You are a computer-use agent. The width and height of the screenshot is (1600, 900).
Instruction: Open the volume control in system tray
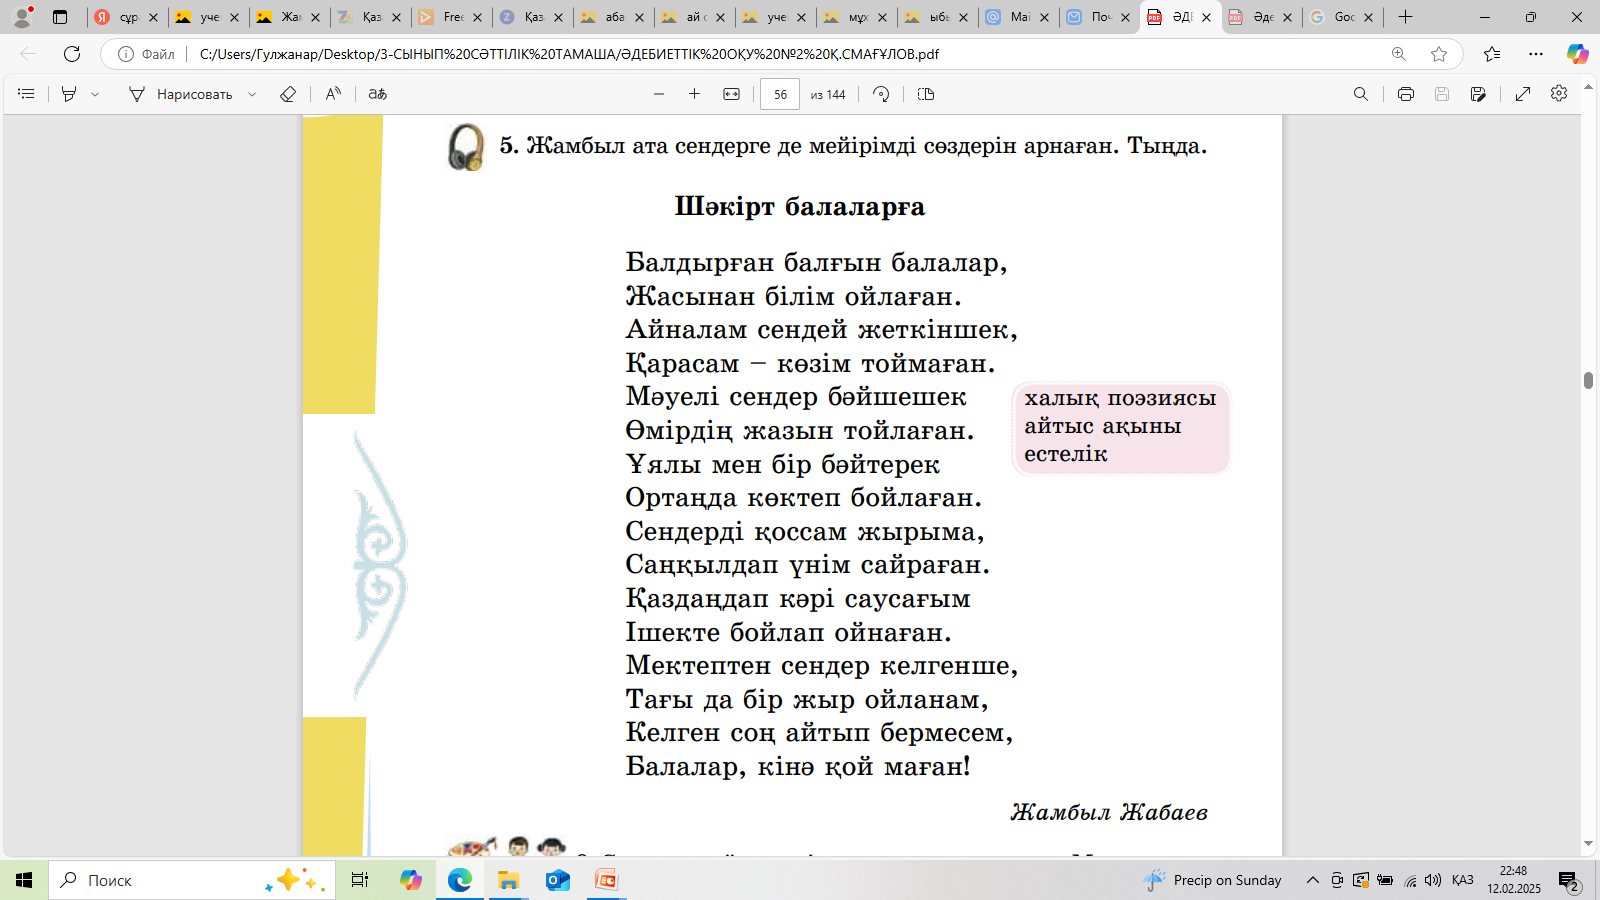(x=1433, y=880)
